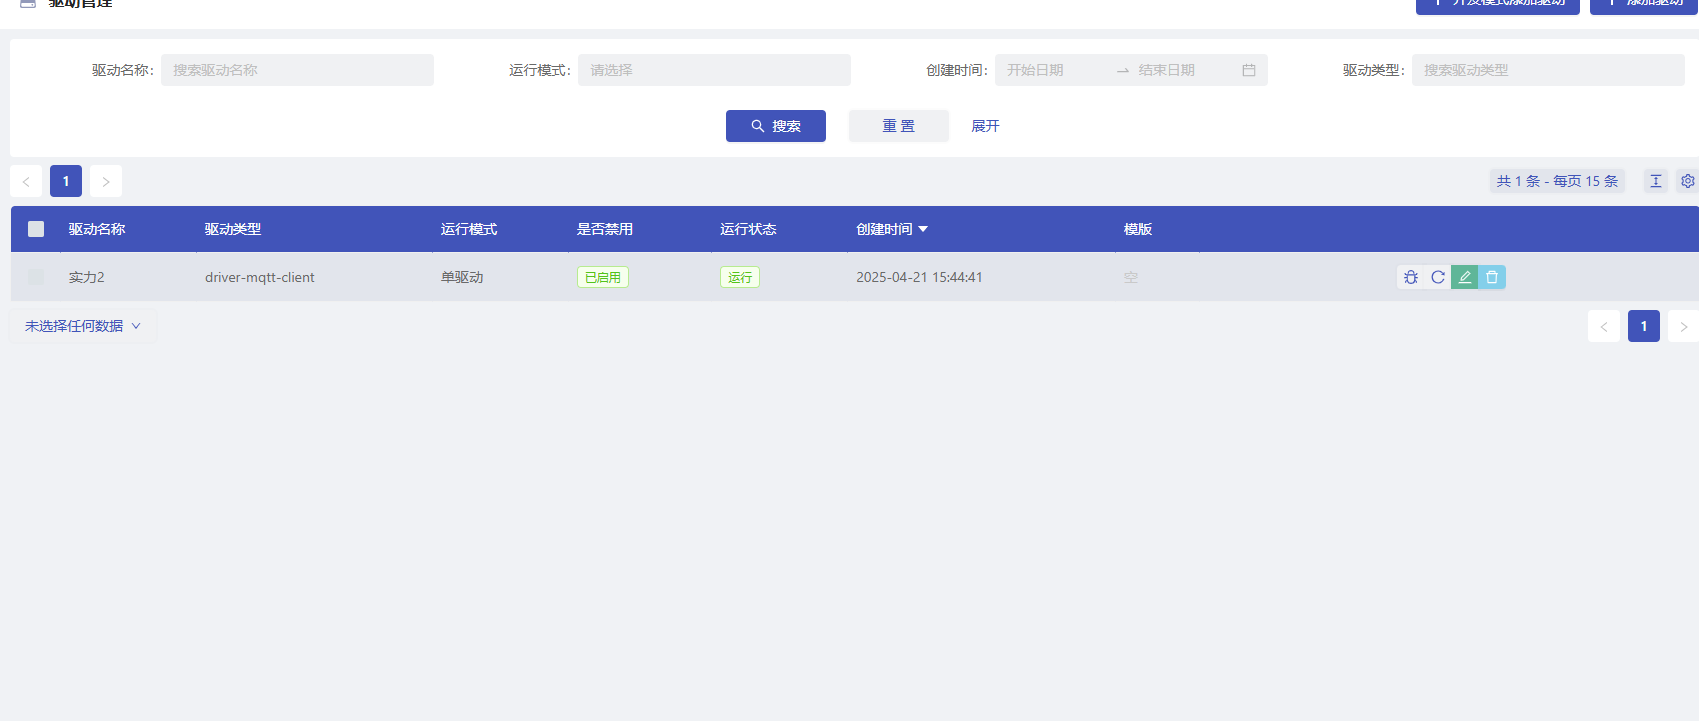This screenshot has width=1699, height=721.
Task: Select page 1 in bottom pagination
Action: click(x=1643, y=326)
